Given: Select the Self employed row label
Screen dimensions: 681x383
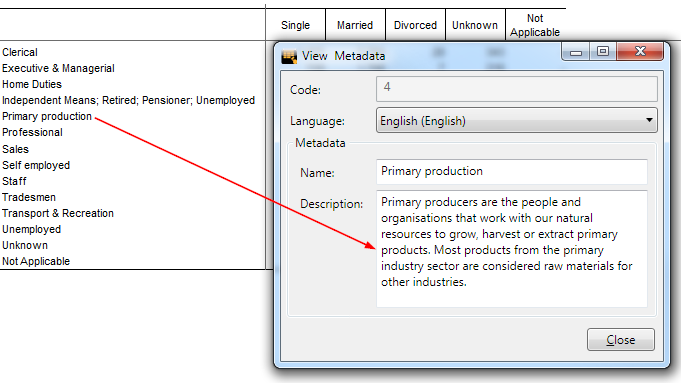Looking at the screenshot, I should pos(36,165).
